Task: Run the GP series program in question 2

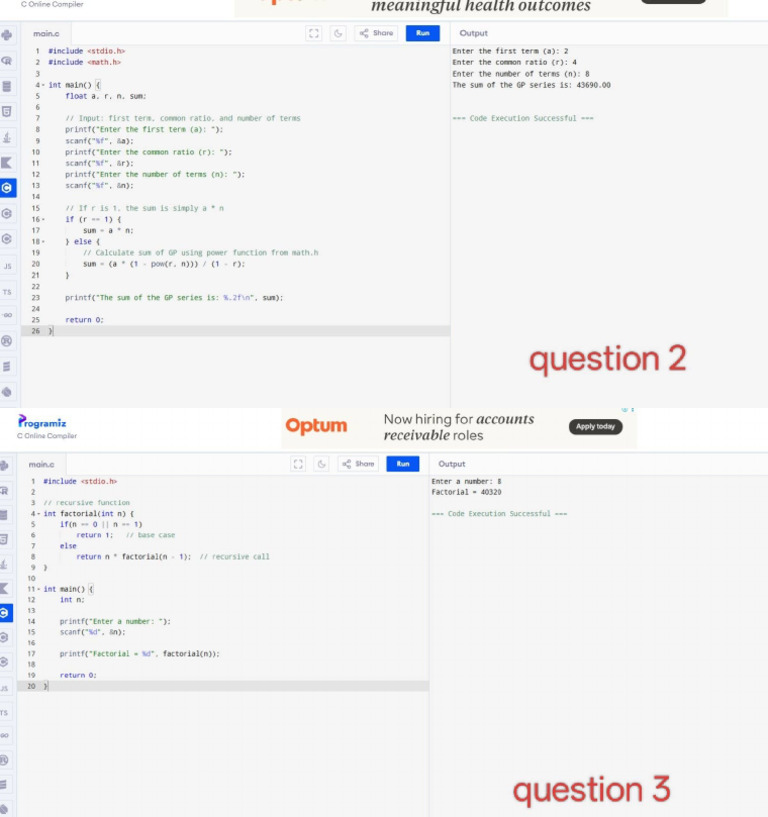Action: click(423, 33)
